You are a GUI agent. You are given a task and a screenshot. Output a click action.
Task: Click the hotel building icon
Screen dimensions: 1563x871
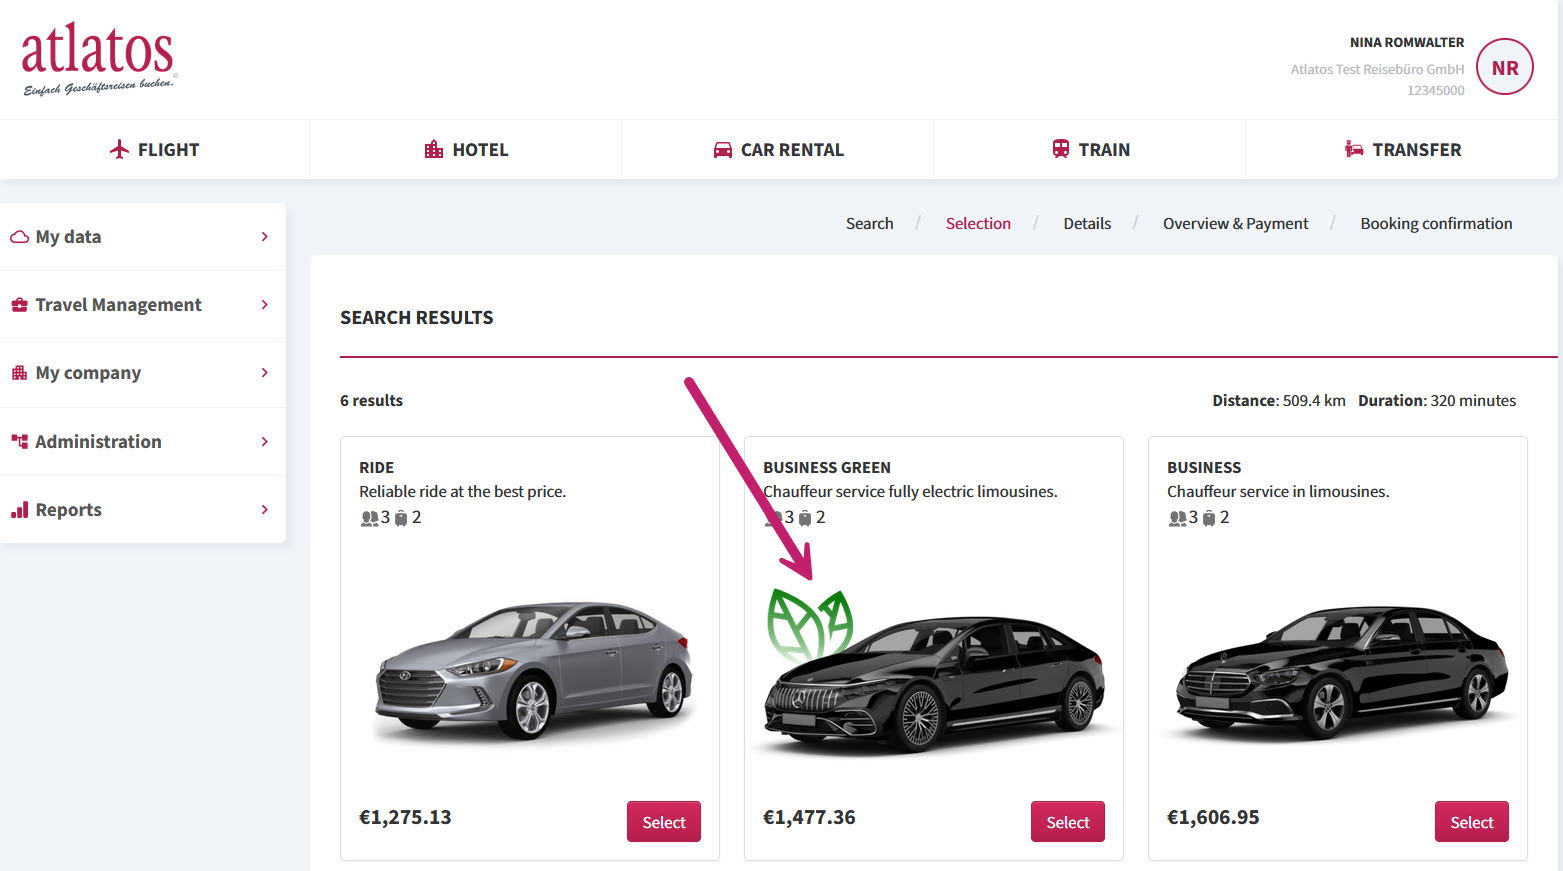434,149
